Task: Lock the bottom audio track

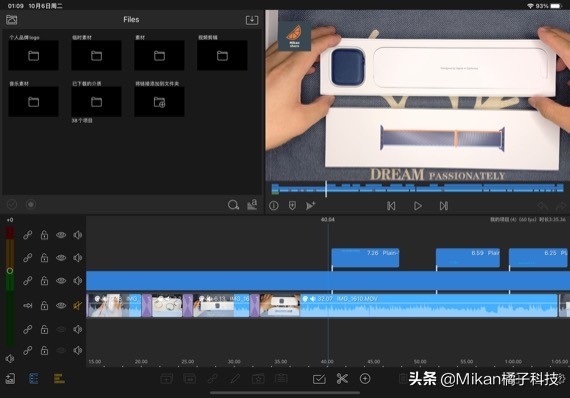Action: [x=44, y=350]
